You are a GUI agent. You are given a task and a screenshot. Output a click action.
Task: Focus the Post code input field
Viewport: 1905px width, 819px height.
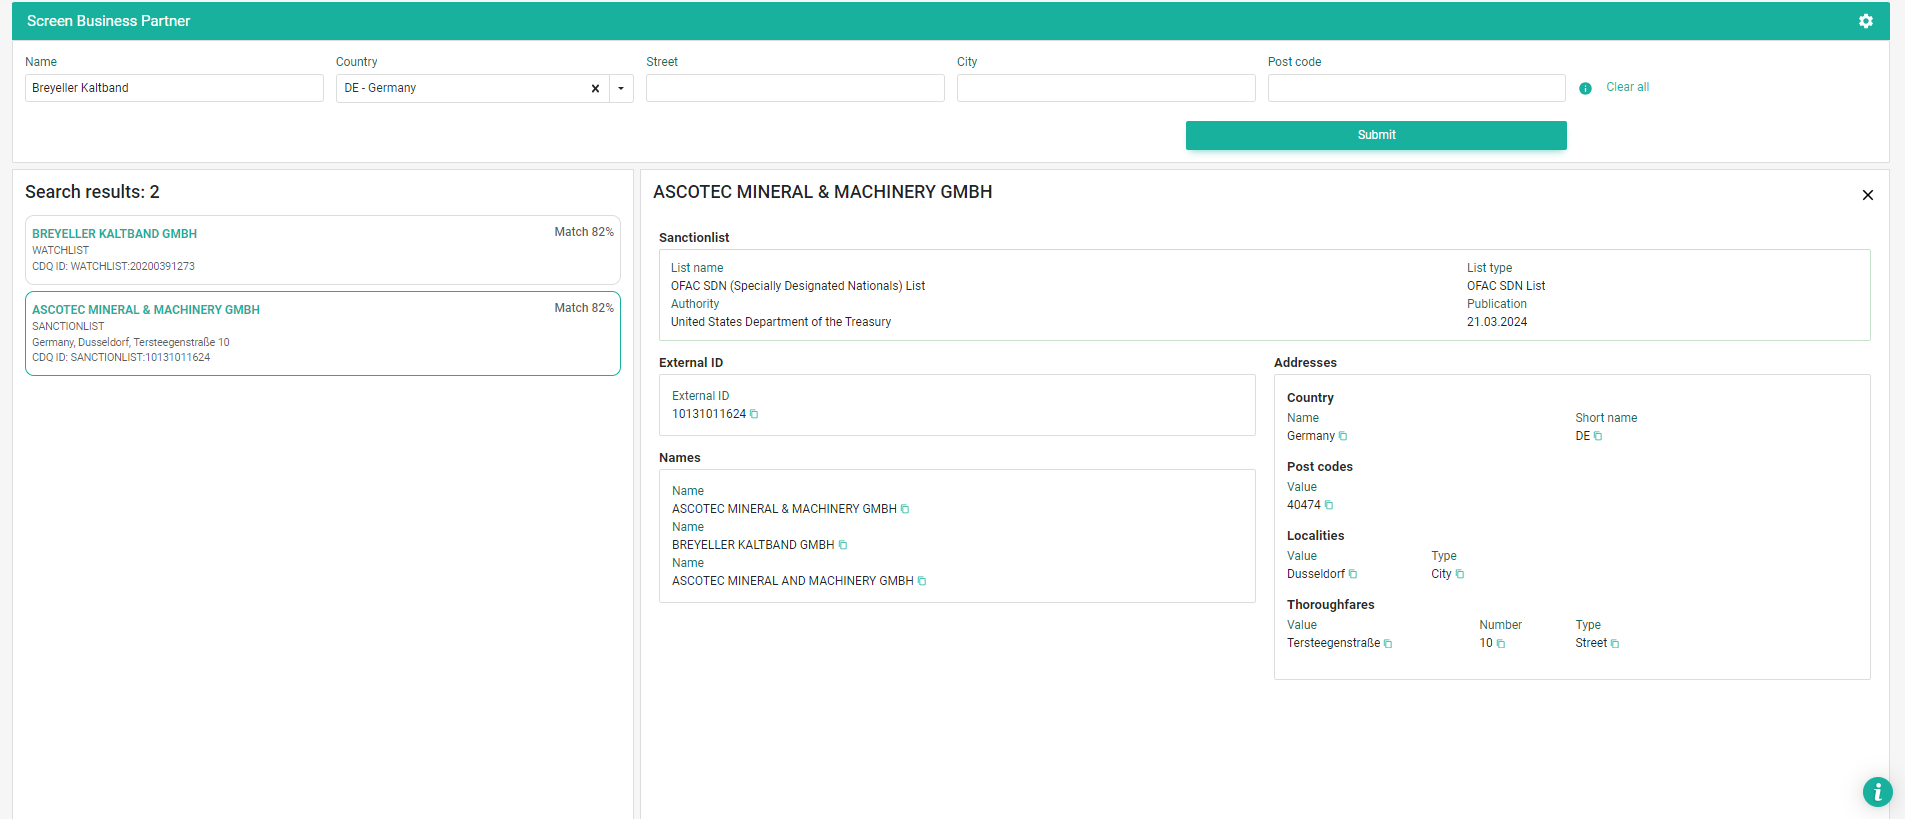1417,88
